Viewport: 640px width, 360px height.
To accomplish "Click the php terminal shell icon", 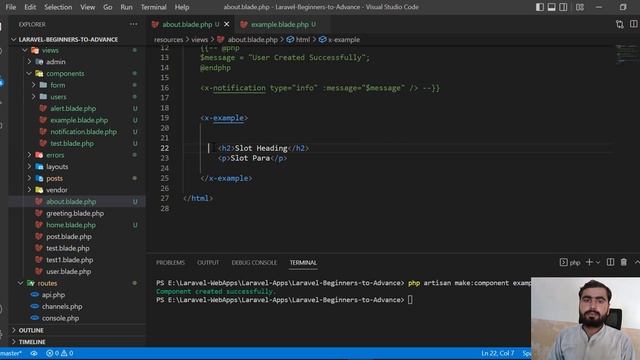I will 563,262.
